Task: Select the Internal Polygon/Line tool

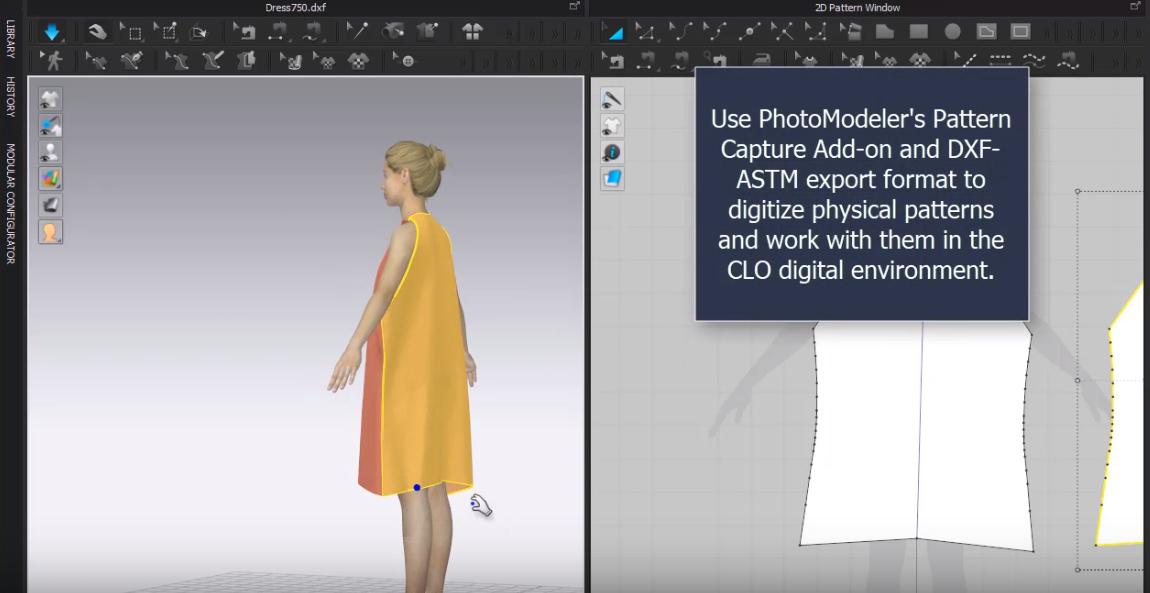Action: (x=986, y=32)
